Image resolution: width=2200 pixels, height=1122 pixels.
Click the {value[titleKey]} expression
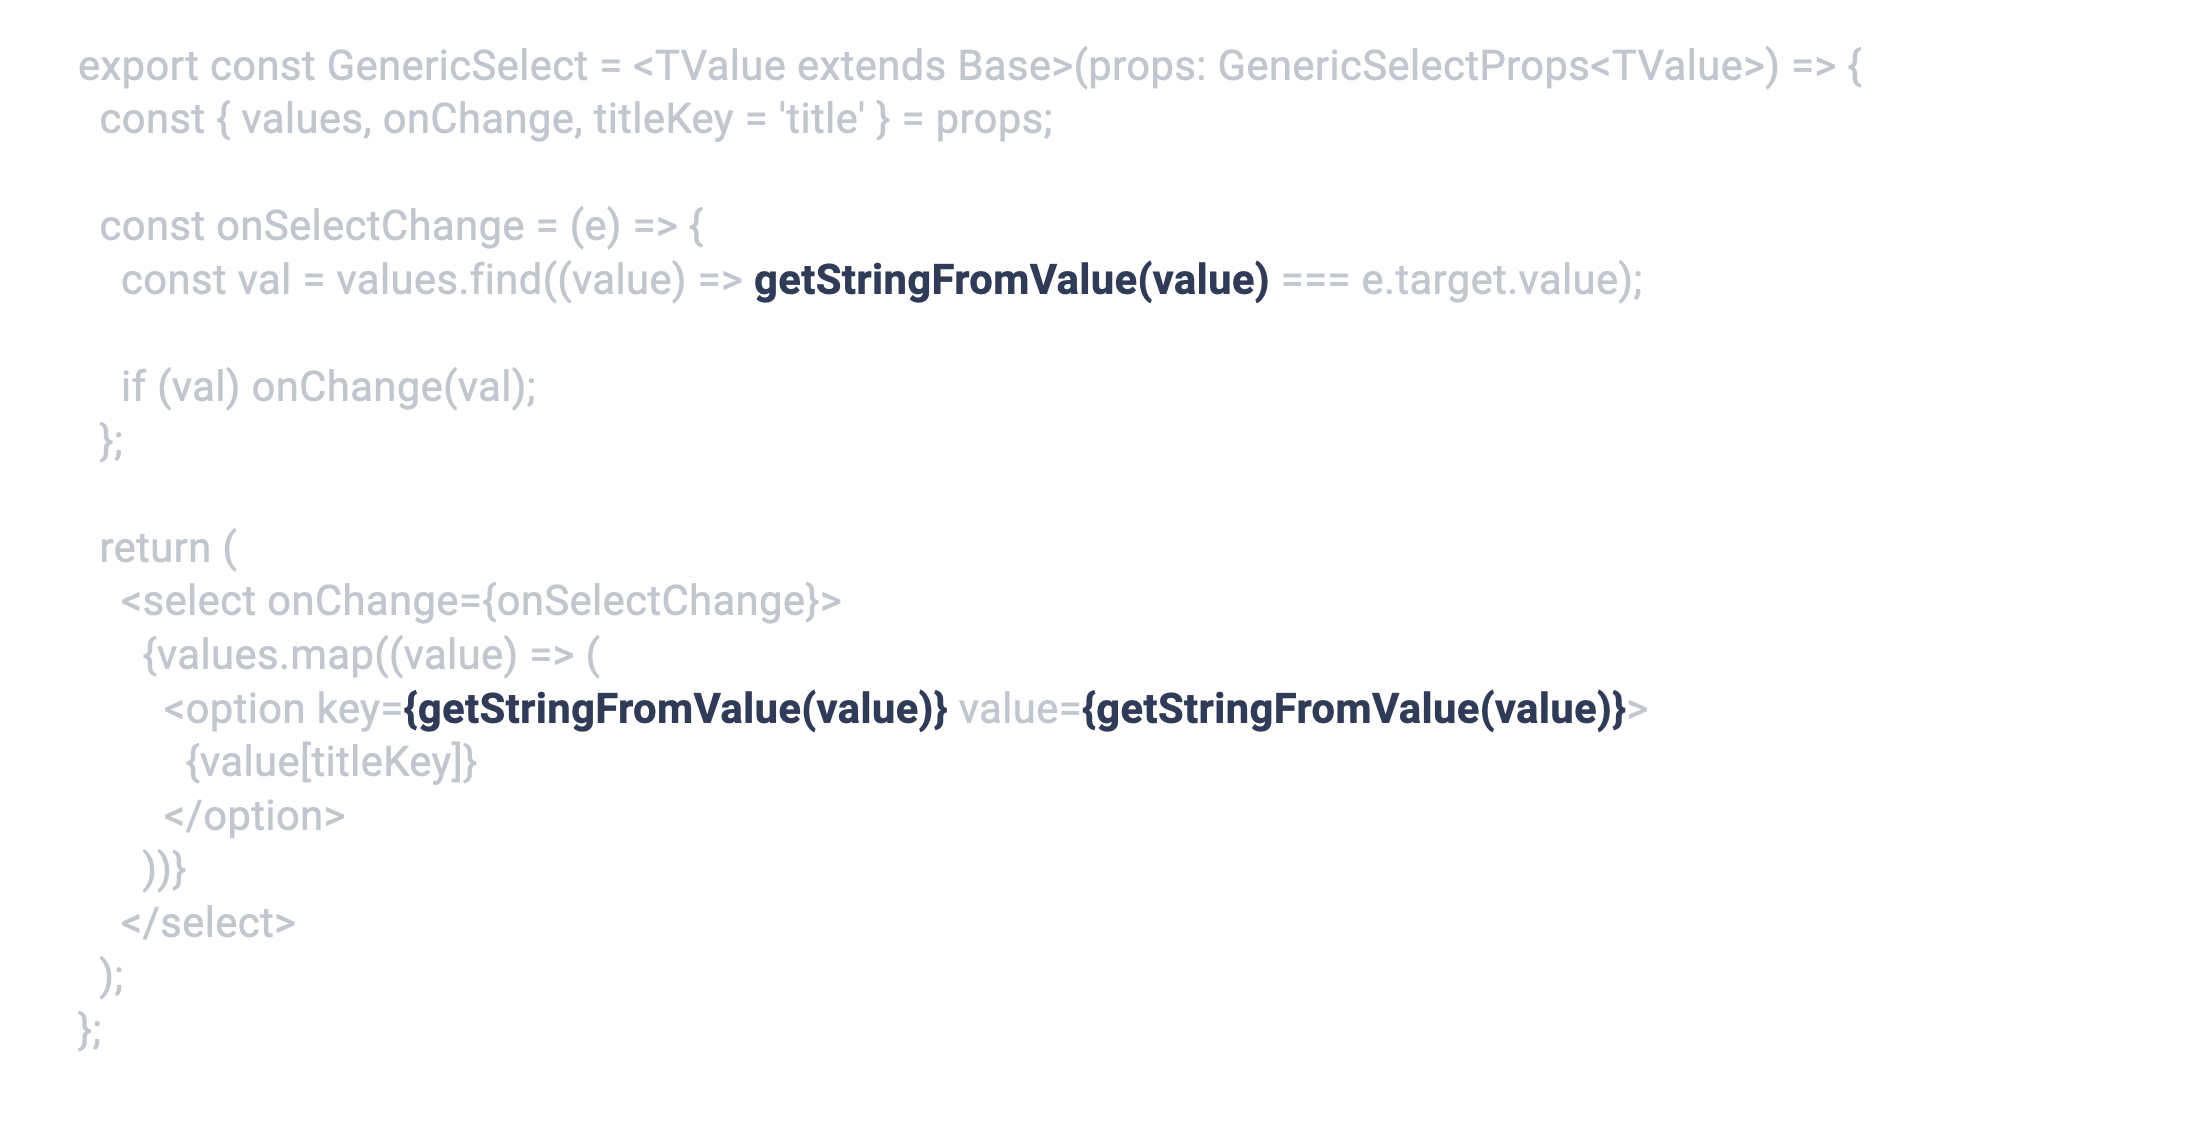(x=331, y=763)
